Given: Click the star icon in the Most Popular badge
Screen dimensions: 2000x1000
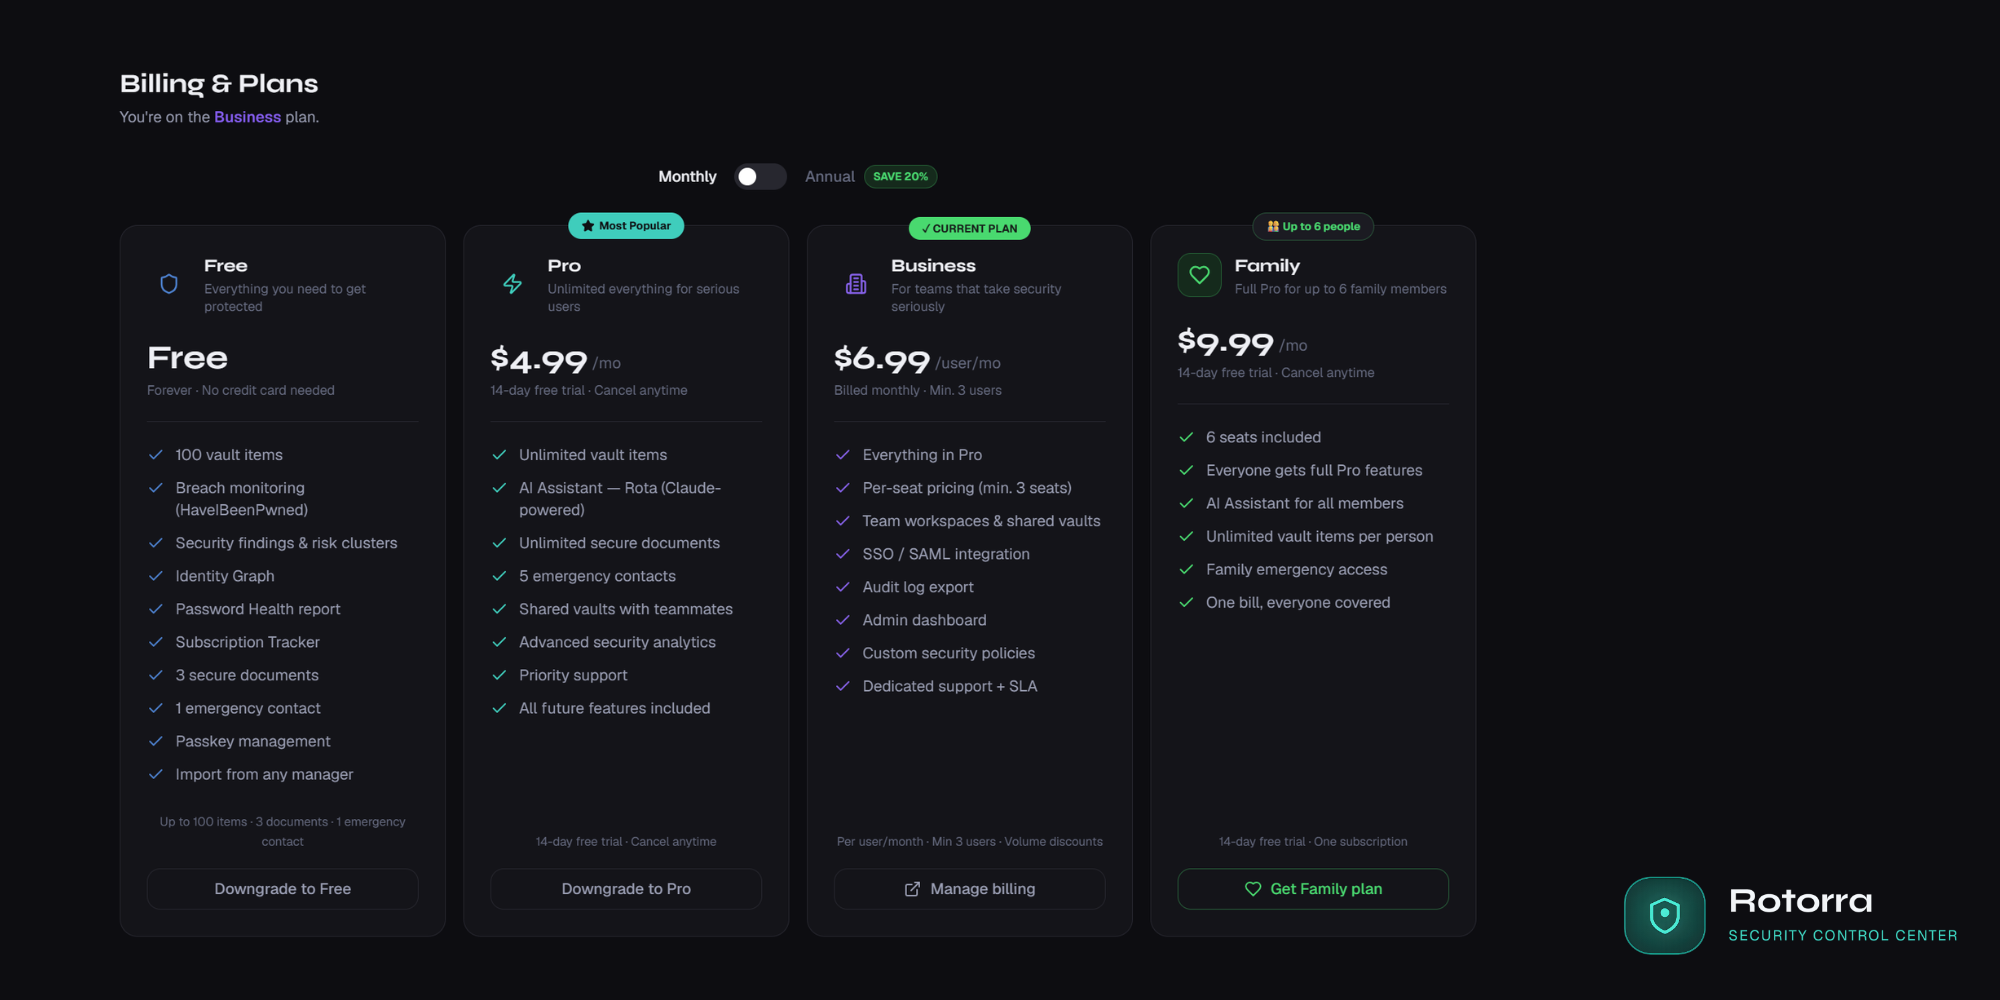Looking at the screenshot, I should tap(588, 225).
